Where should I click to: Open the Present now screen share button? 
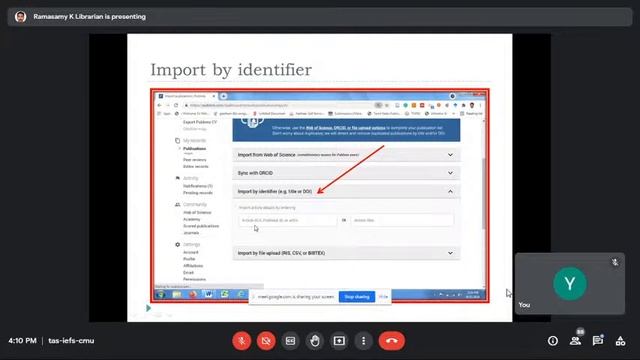[339, 340]
